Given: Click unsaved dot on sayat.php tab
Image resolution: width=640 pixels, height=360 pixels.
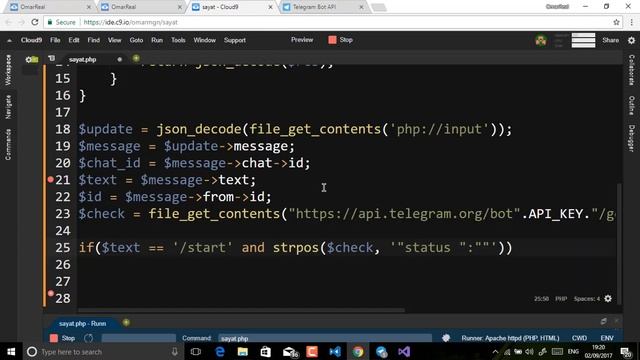Looking at the screenshot, I should (120, 60).
